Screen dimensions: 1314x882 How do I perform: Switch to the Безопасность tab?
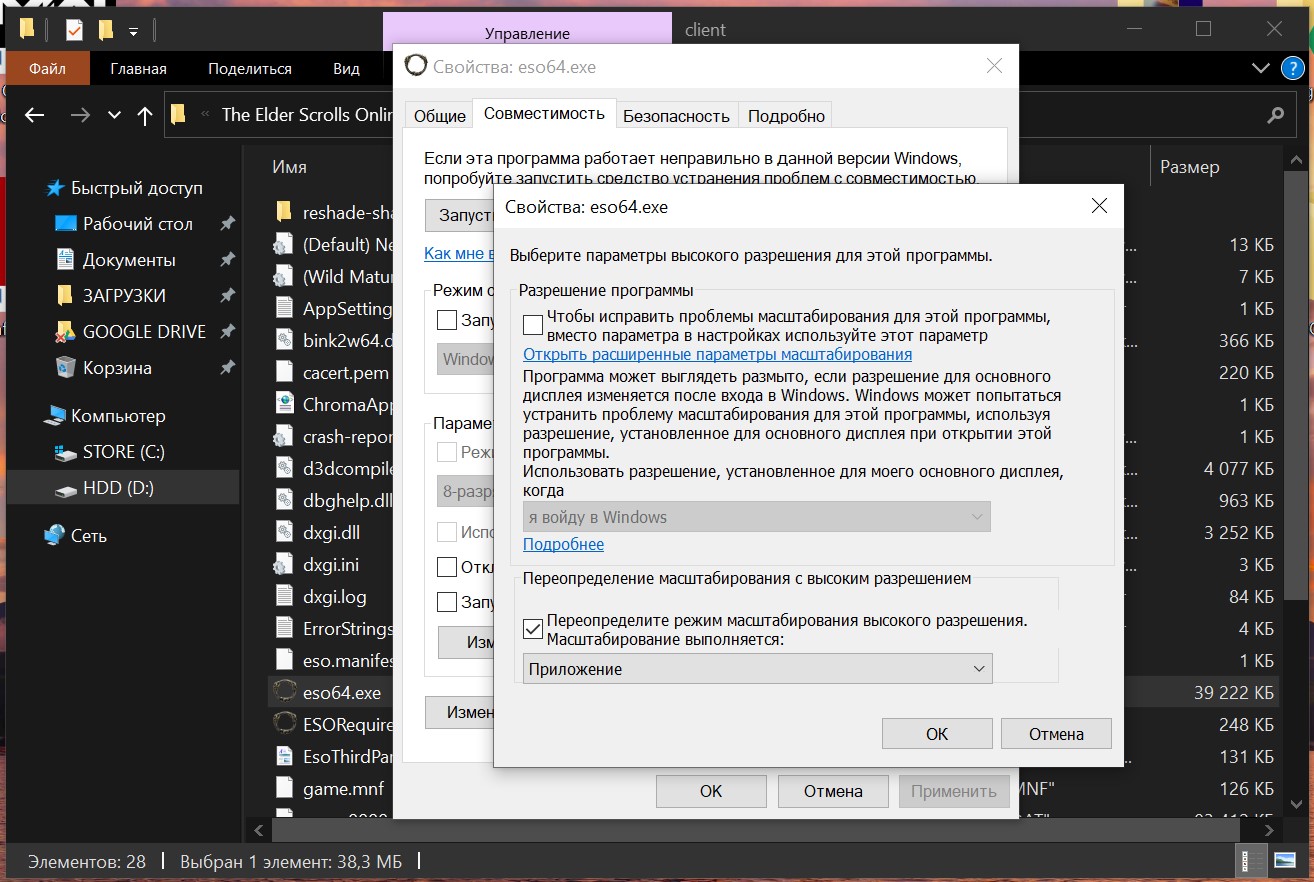[676, 116]
